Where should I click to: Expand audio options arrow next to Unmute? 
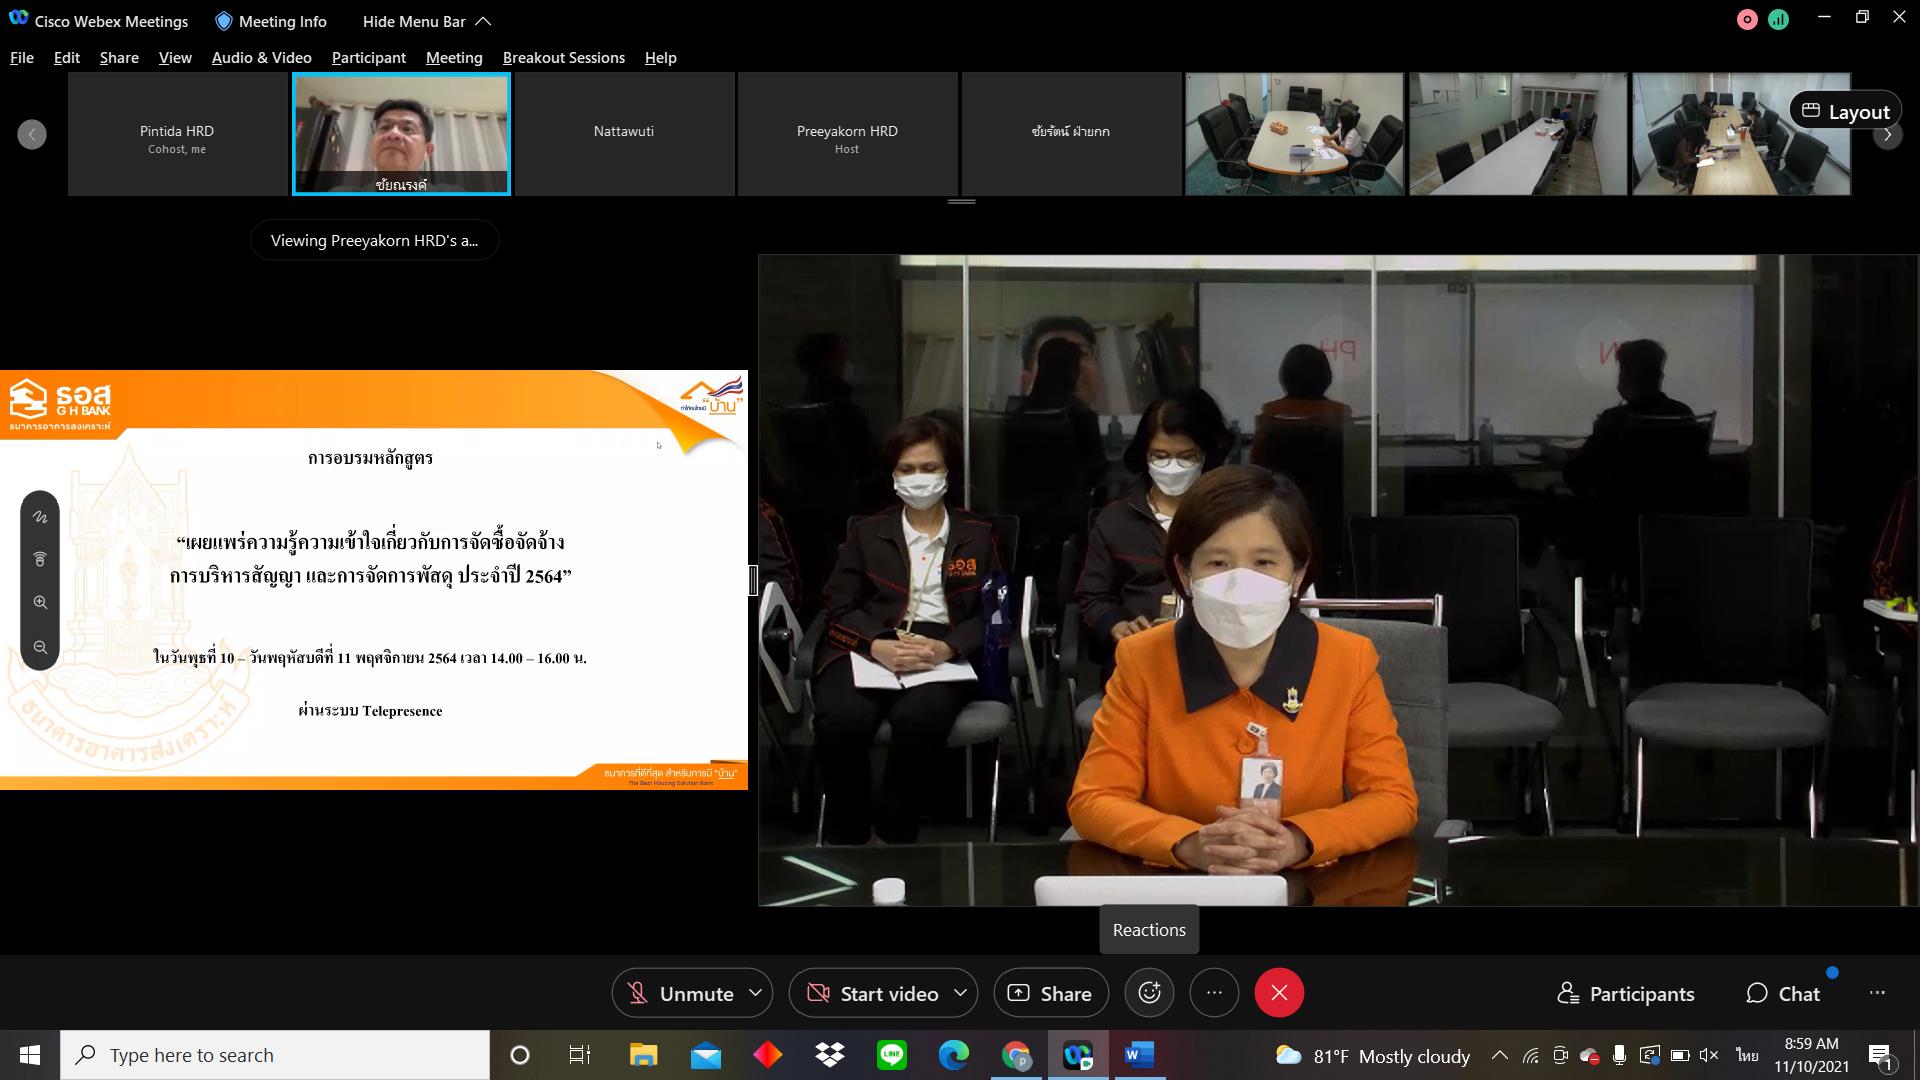click(756, 993)
